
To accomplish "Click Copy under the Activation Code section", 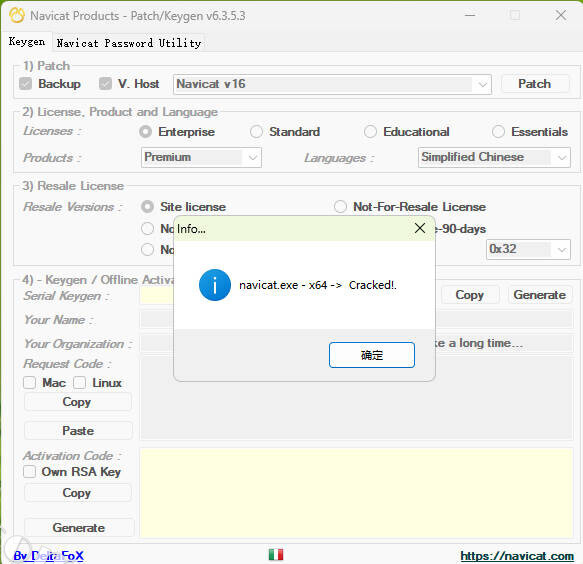I will point(78,493).
